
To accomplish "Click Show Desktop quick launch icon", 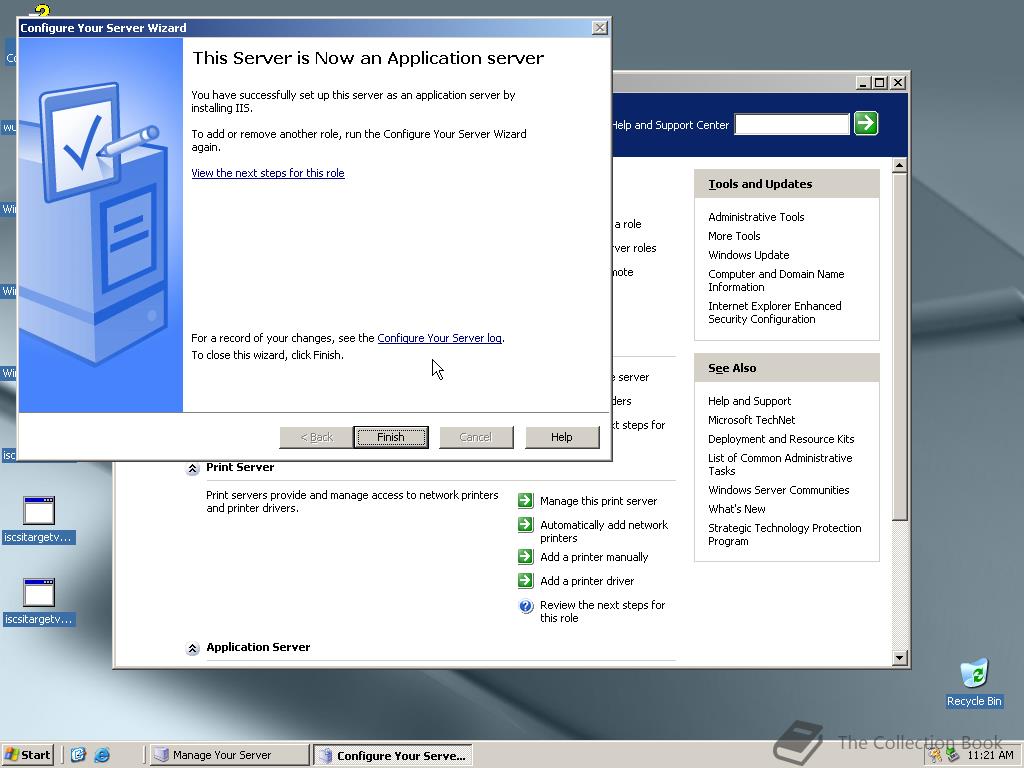I will point(78,755).
